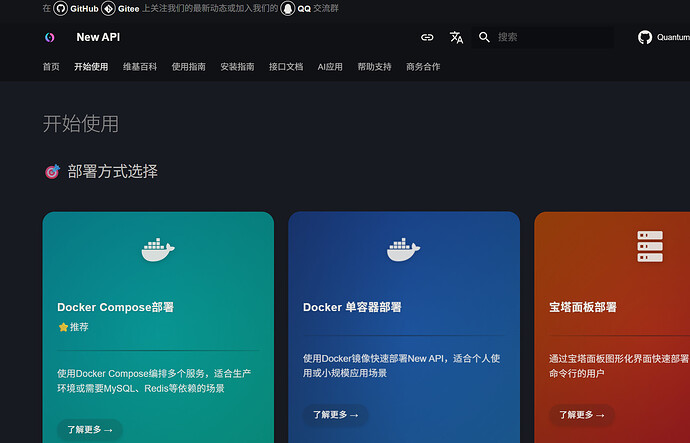690x443 pixels.
Task: Click the Docker Compose card description text
Action: (154, 381)
